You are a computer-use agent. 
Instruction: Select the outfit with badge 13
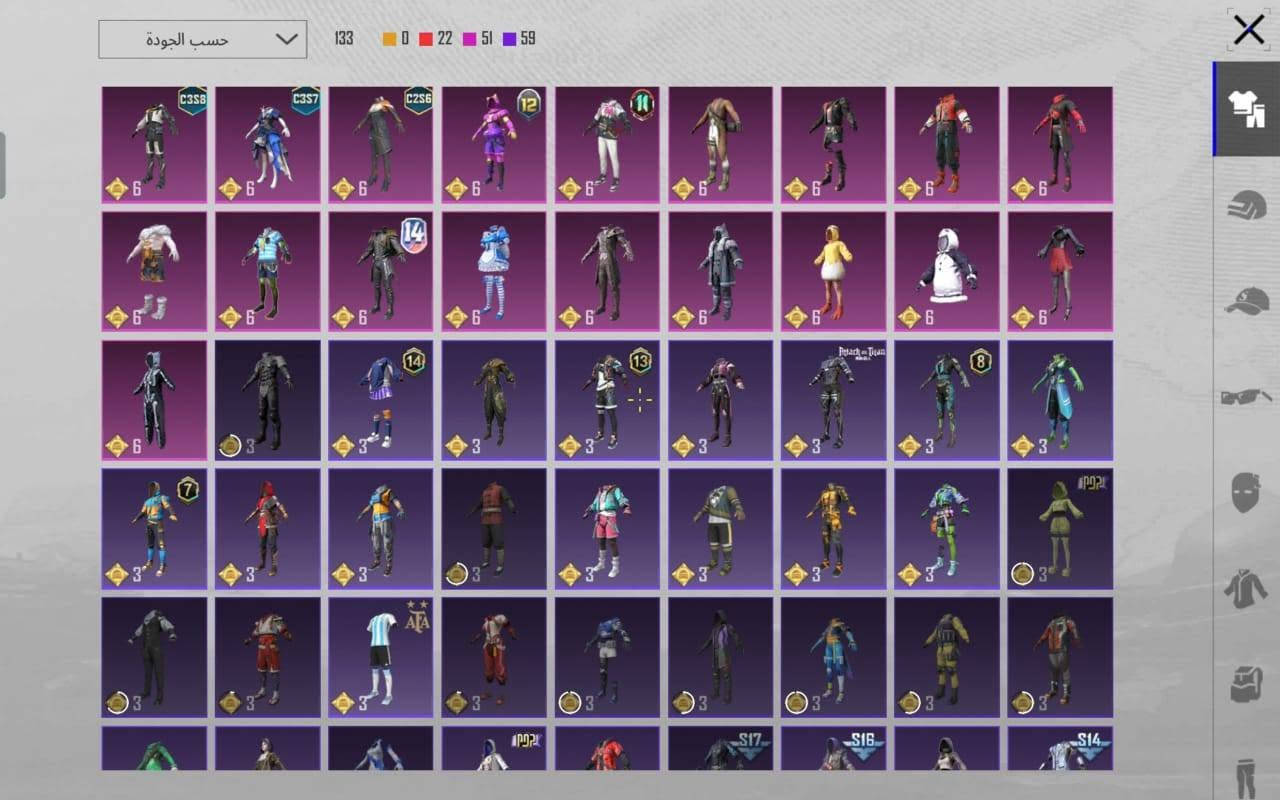click(x=607, y=400)
